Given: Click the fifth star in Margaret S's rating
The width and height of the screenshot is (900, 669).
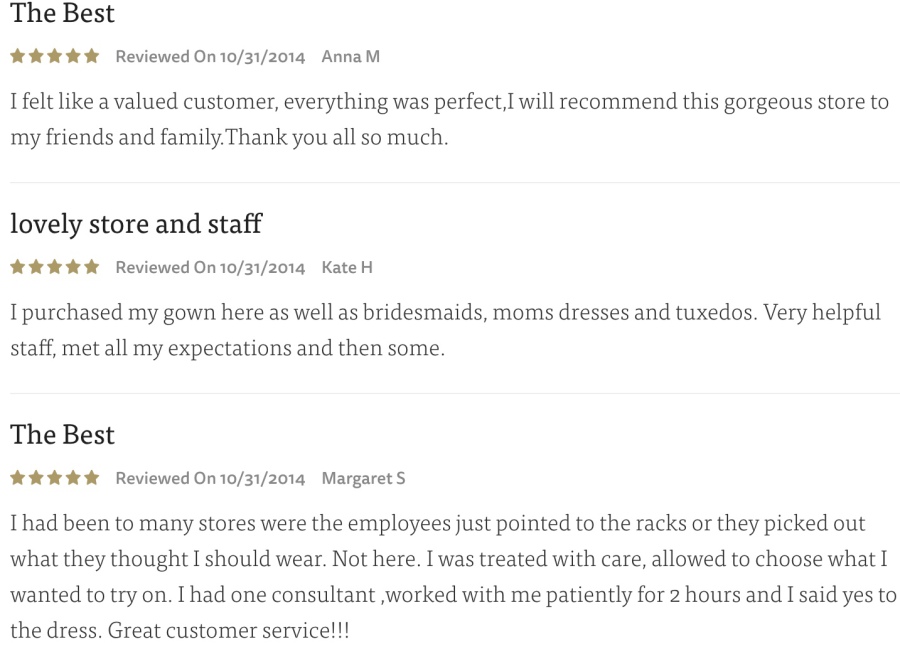Looking at the screenshot, I should 92,478.
